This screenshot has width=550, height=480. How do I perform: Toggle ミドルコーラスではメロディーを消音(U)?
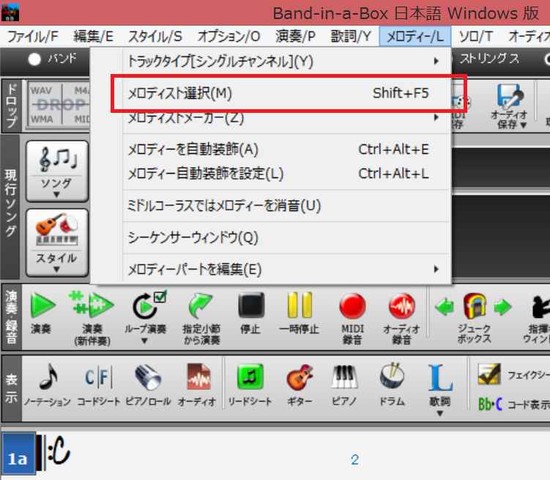point(287,206)
